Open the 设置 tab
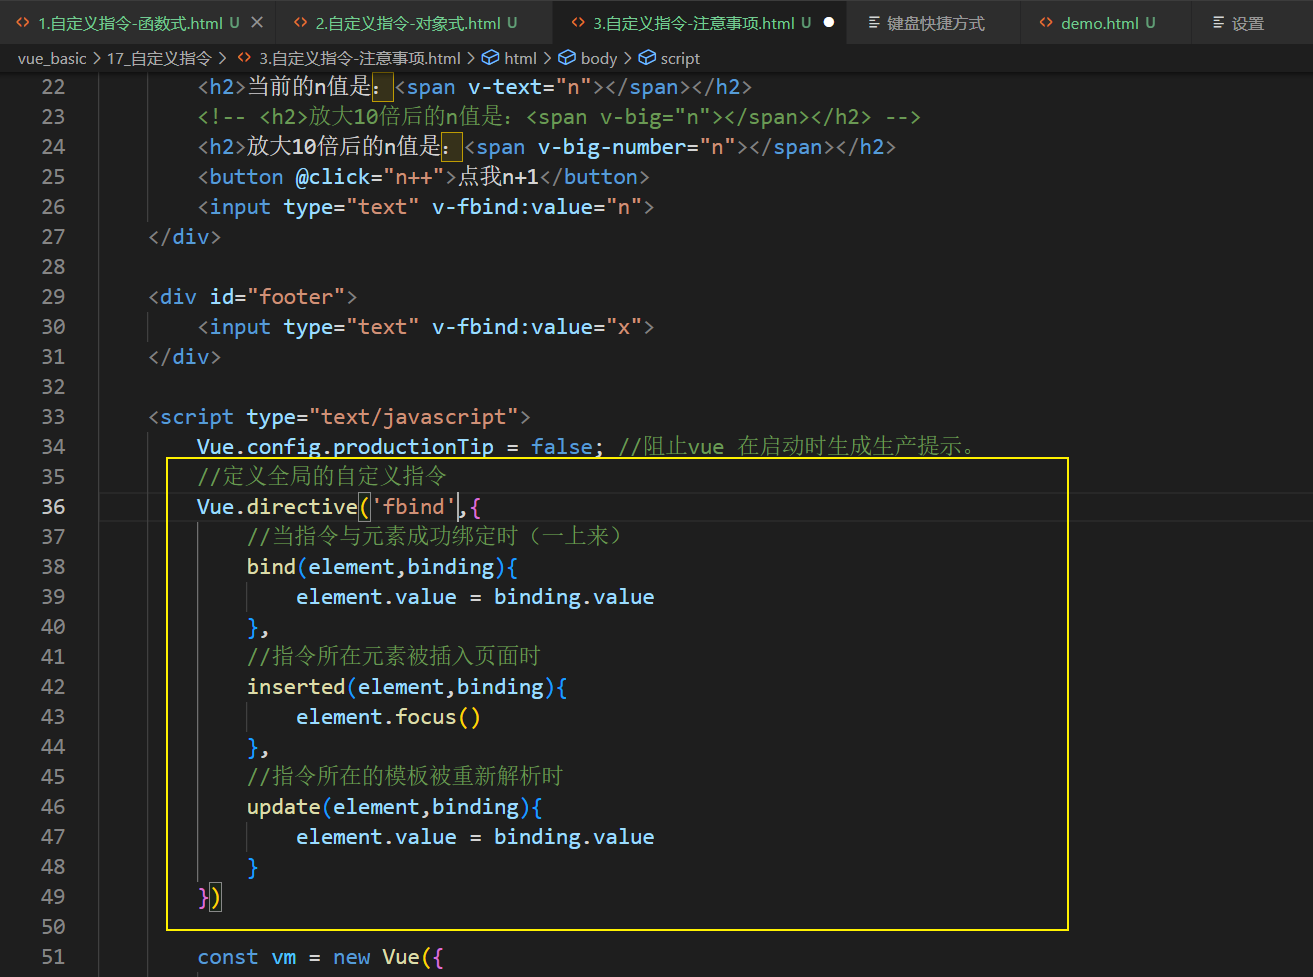The image size is (1313, 977). point(1247,23)
